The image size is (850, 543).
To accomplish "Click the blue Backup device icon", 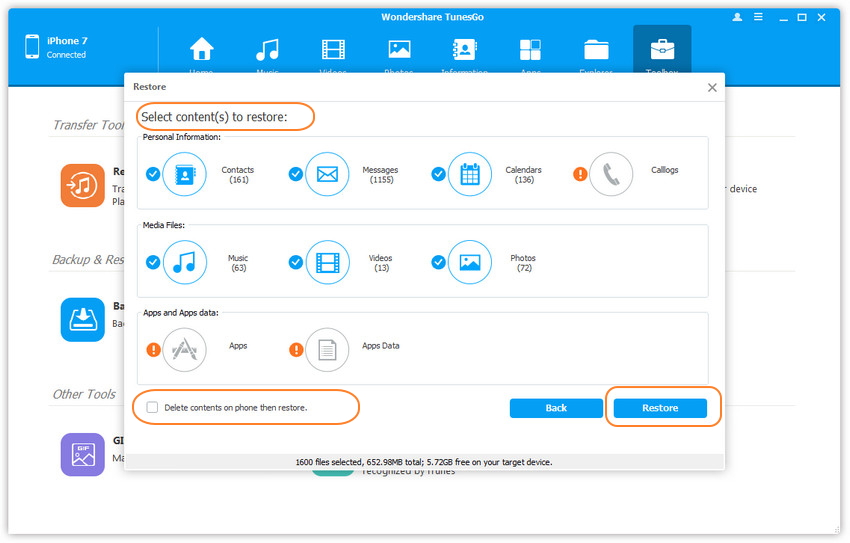I will [x=82, y=320].
